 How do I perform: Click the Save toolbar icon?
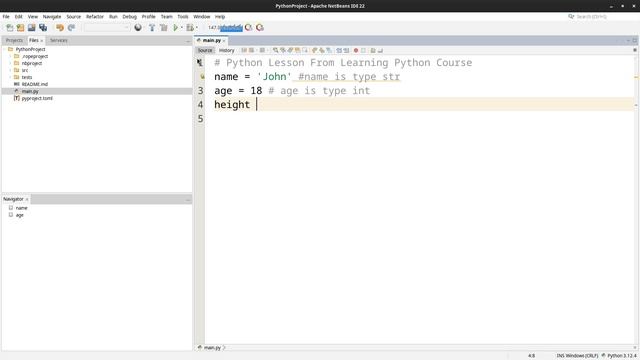click(x=31, y=28)
